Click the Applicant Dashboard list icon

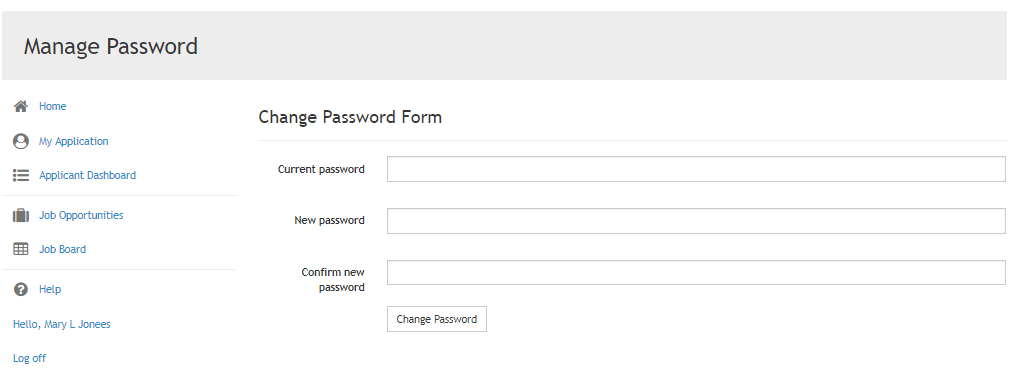click(x=21, y=175)
